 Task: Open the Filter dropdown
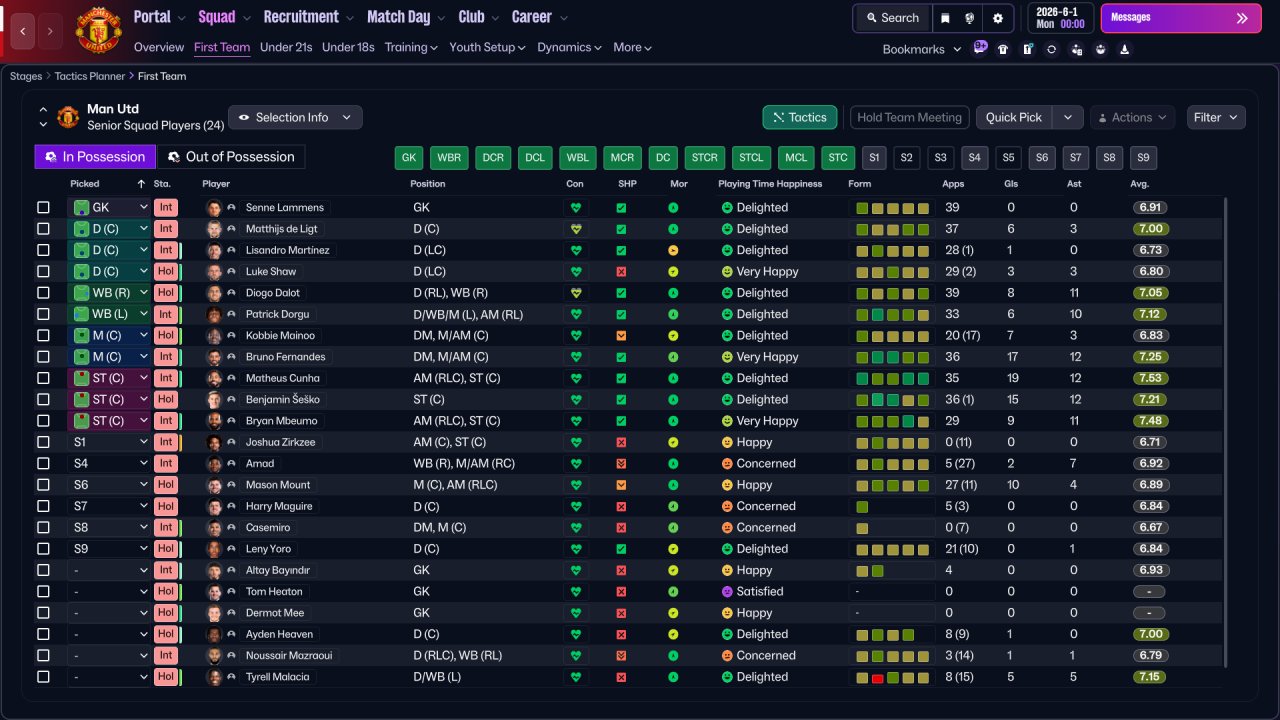1216,117
